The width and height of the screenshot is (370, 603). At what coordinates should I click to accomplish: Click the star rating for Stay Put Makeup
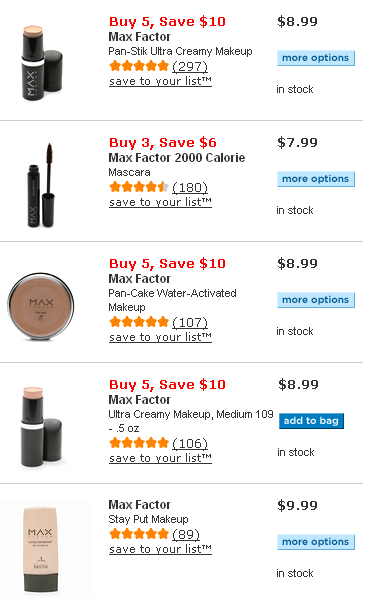click(139, 534)
